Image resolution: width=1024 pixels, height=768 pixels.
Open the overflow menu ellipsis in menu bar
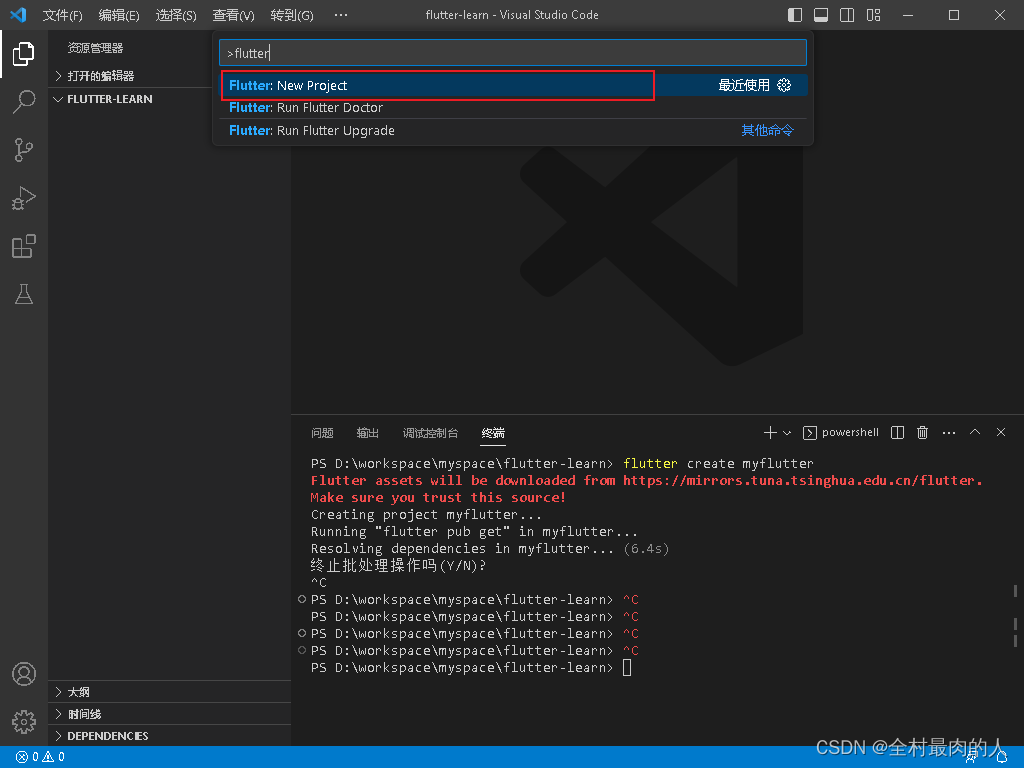coord(341,15)
